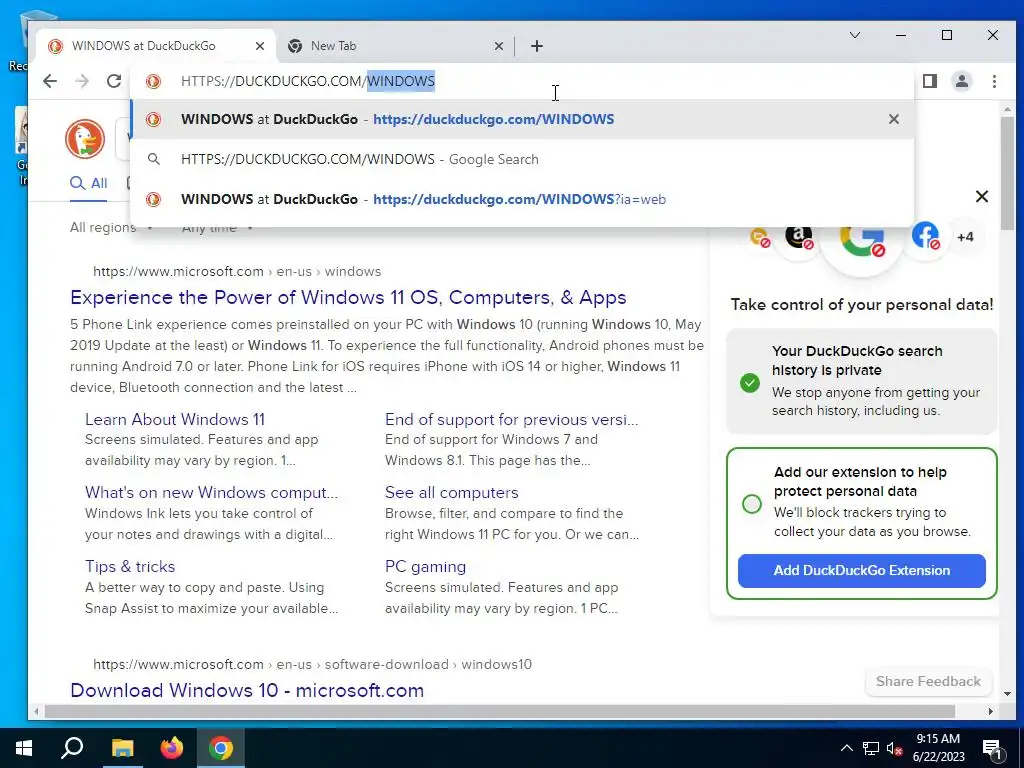1024x768 pixels.
Task: Dismiss the privacy promo panel with X
Action: point(981,196)
